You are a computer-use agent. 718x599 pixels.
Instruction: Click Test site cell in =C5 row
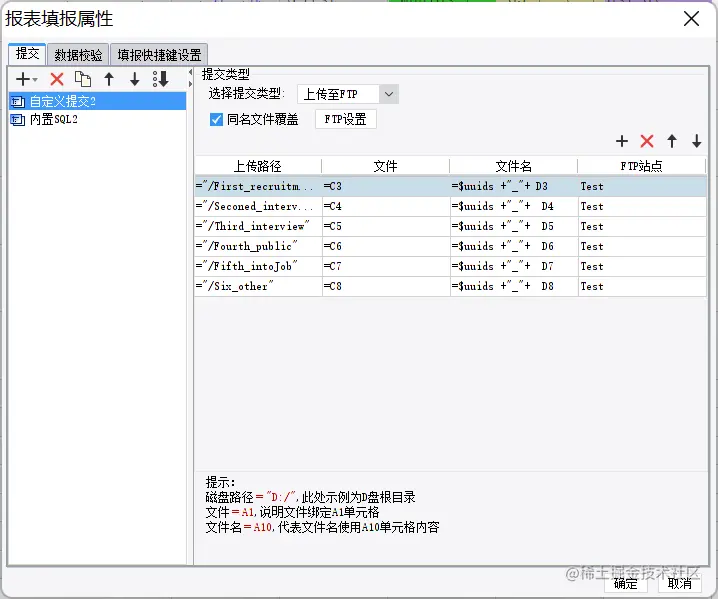(642, 226)
